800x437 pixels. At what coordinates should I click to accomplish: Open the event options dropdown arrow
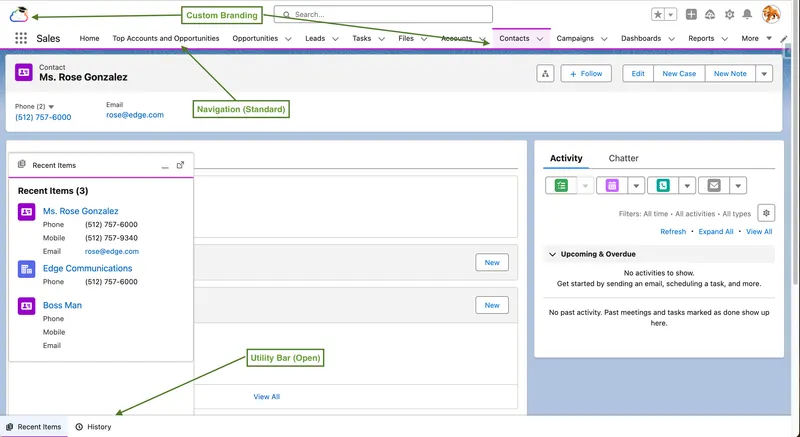pyautogui.click(x=636, y=186)
